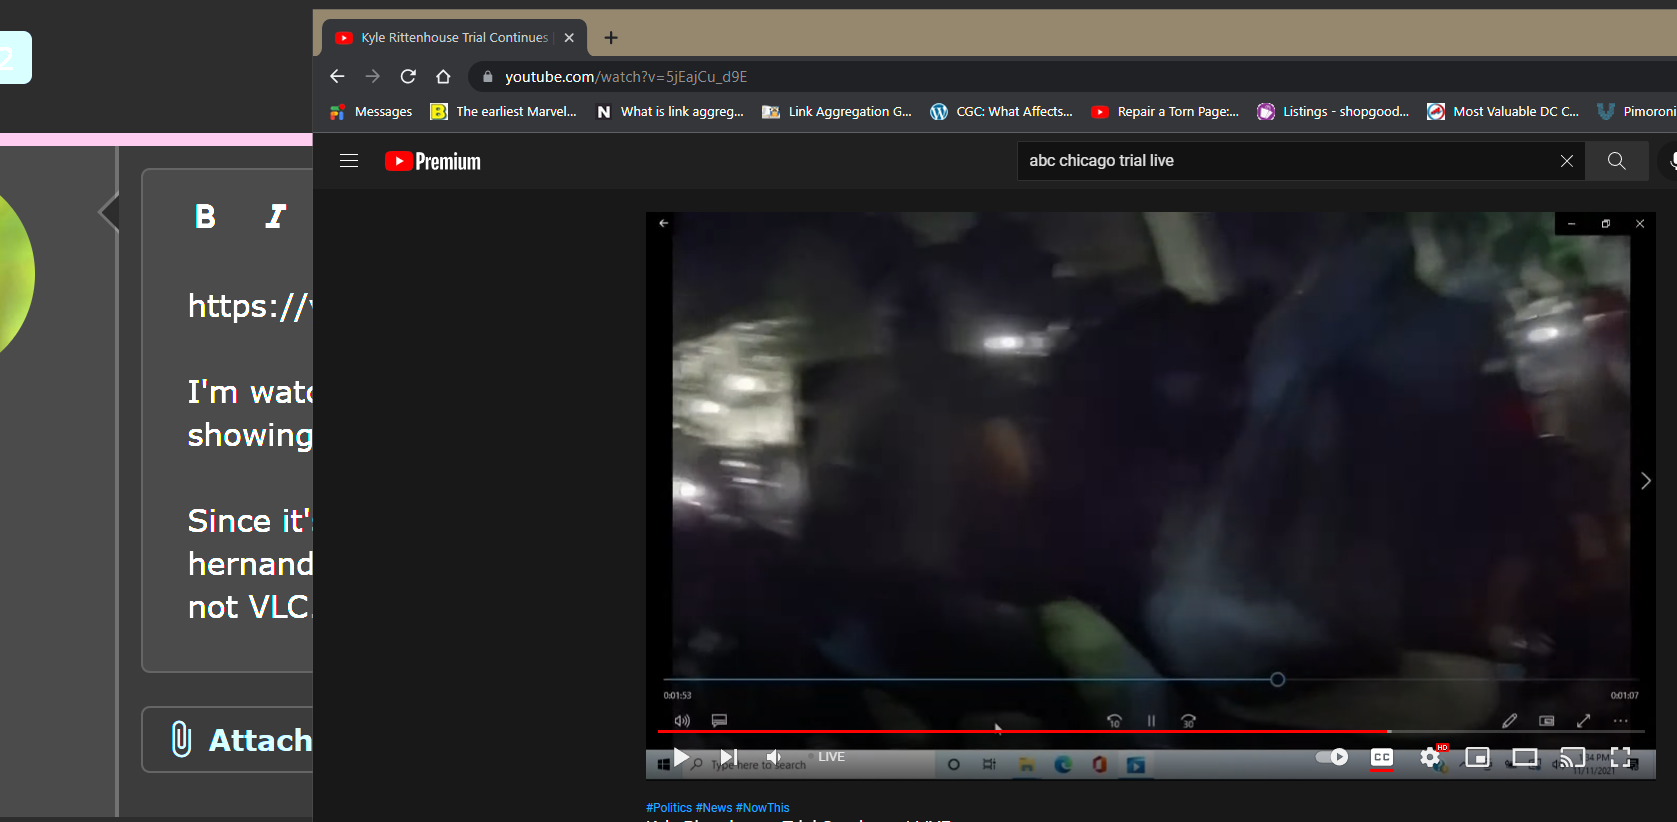Cast the video with the Cast icon
The image size is (1677, 822).
pyautogui.click(x=1573, y=757)
